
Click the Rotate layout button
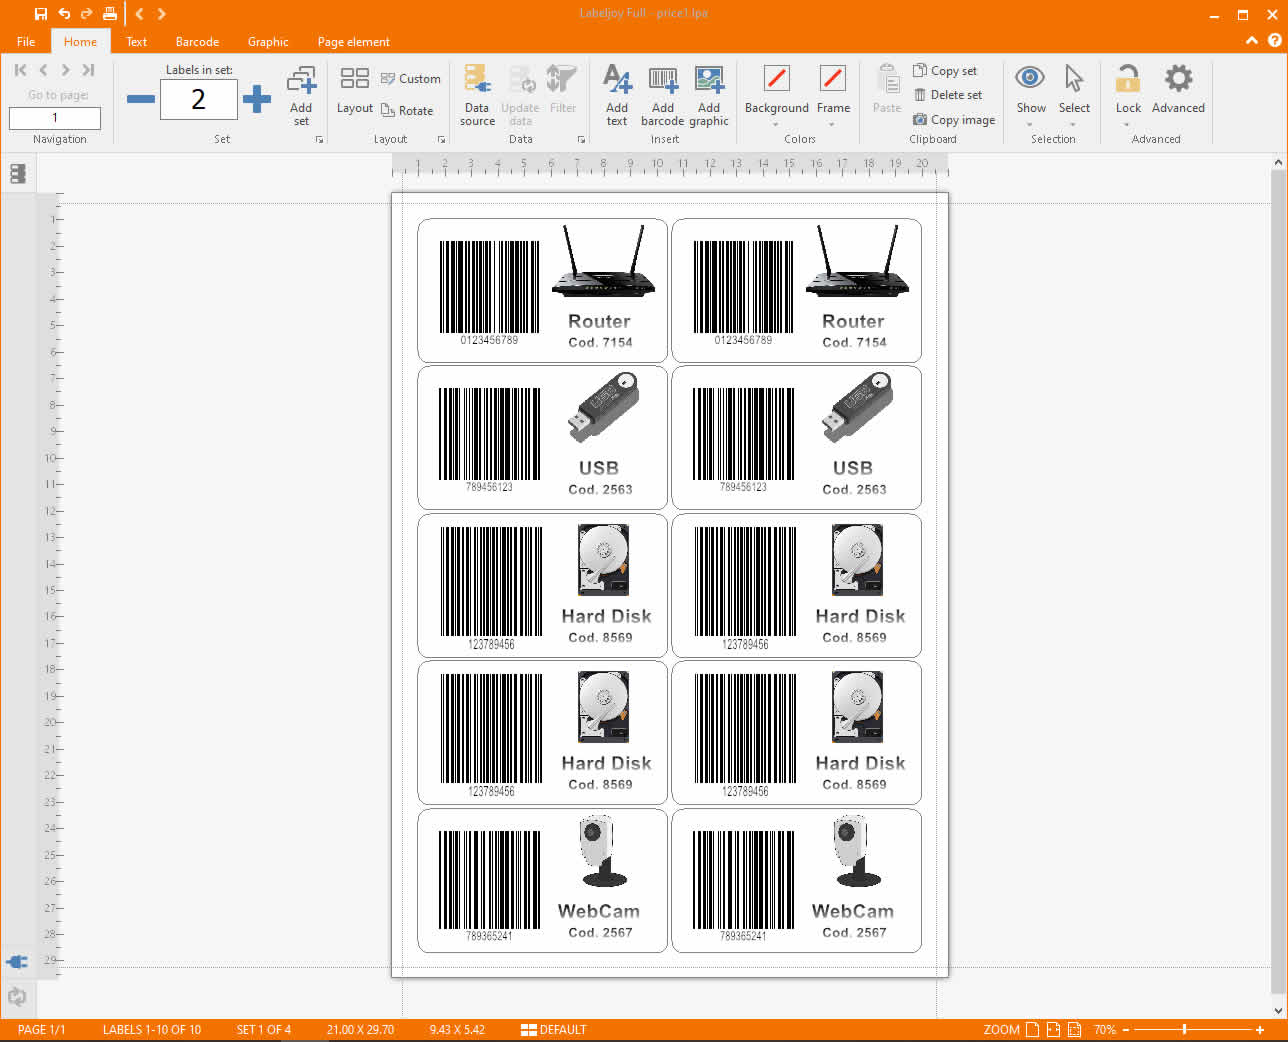click(x=407, y=111)
